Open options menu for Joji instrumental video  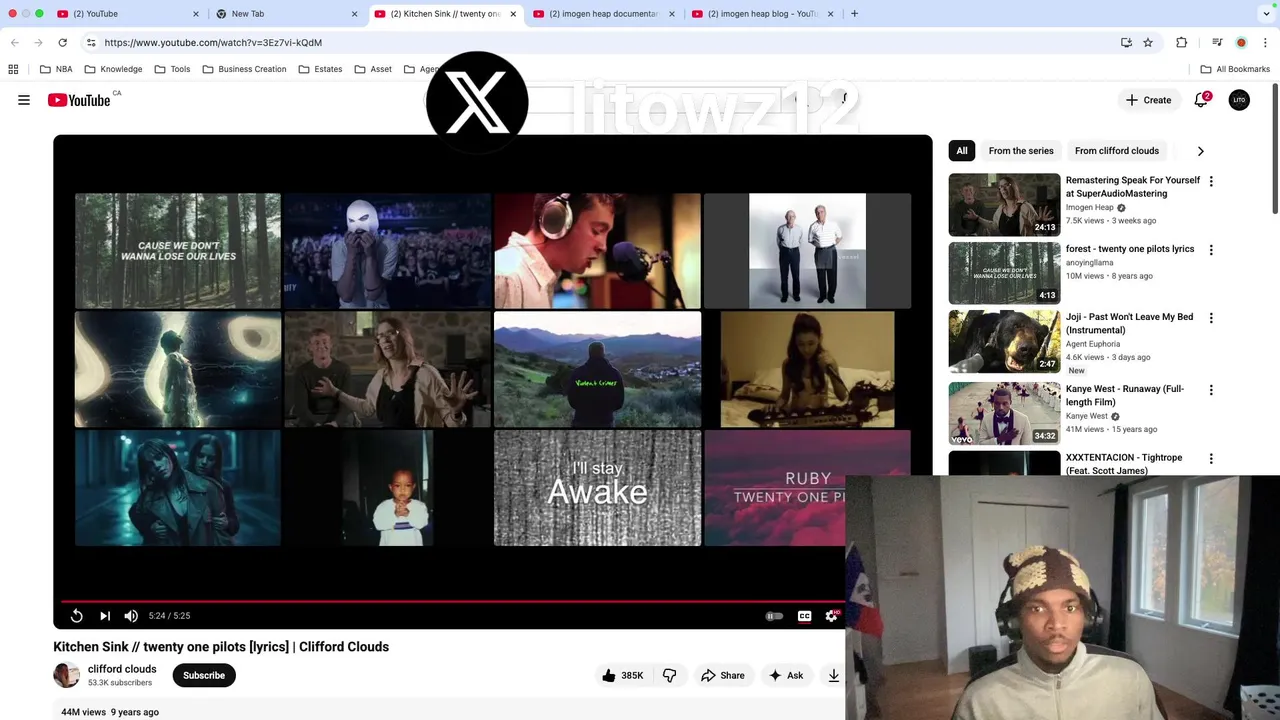coord(1211,318)
